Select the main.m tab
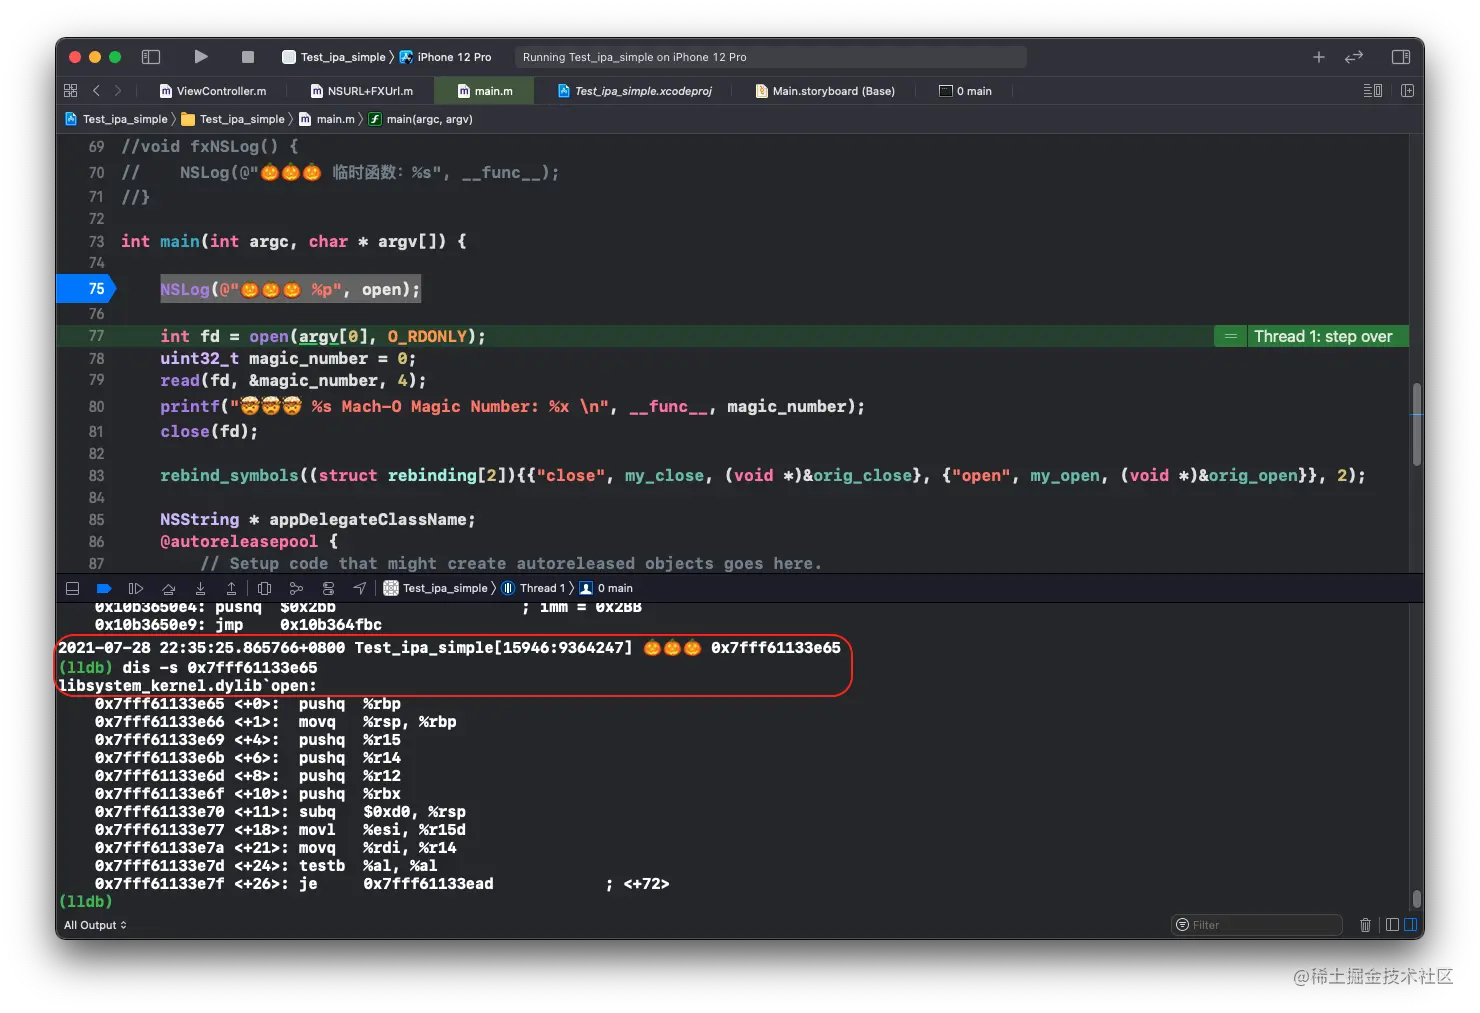The height and width of the screenshot is (1013, 1480). click(485, 91)
